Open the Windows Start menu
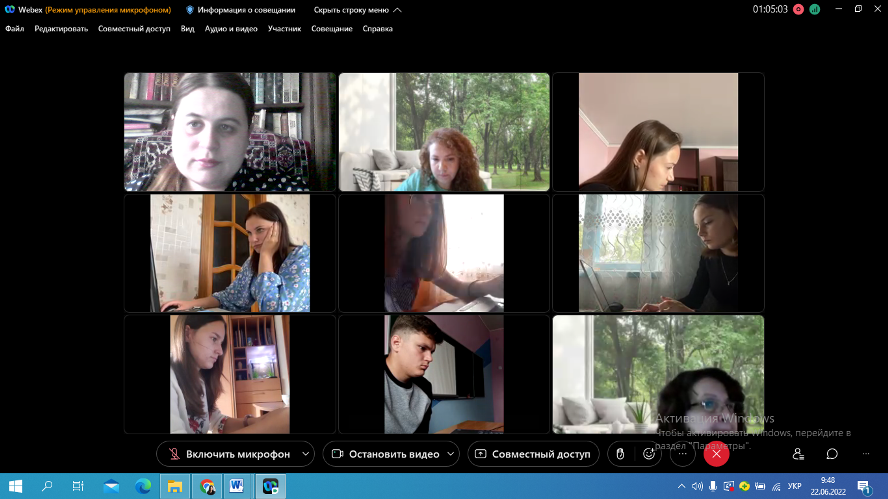Viewport: 888px width, 499px height. point(15,486)
